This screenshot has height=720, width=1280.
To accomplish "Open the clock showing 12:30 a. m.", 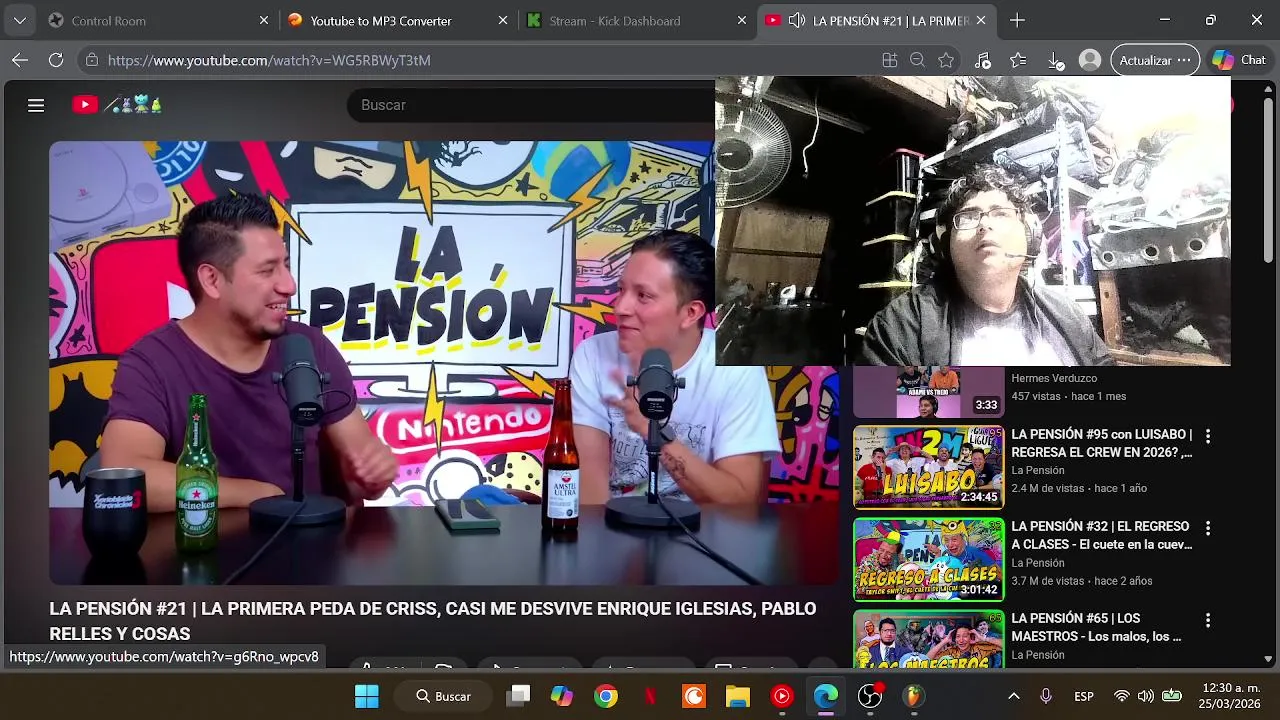I will [x=1228, y=696].
